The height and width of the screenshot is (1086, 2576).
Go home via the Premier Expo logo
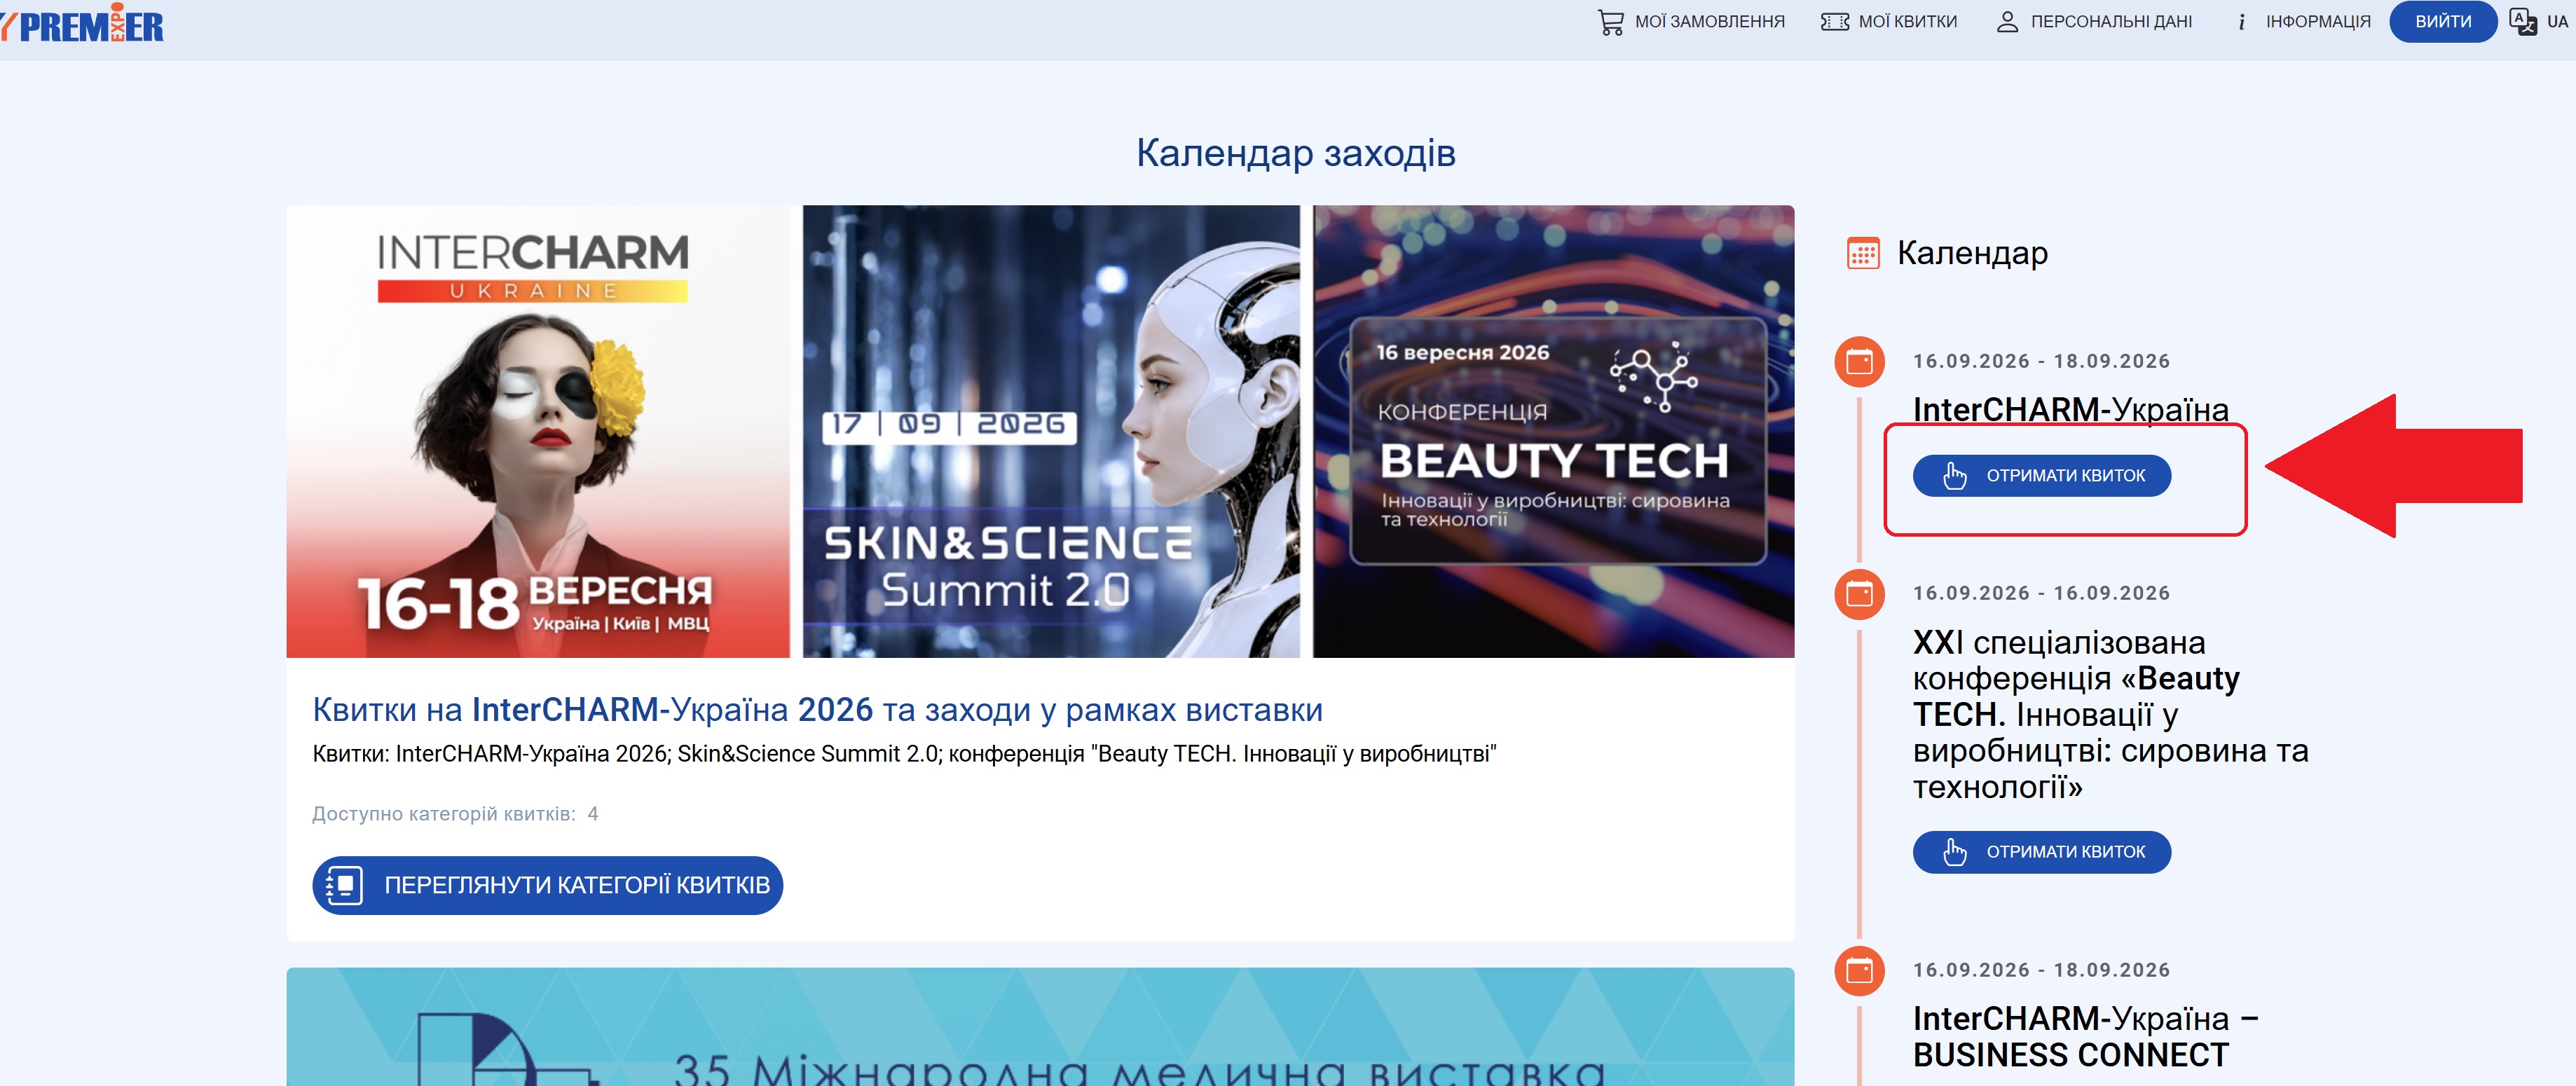tap(82, 24)
